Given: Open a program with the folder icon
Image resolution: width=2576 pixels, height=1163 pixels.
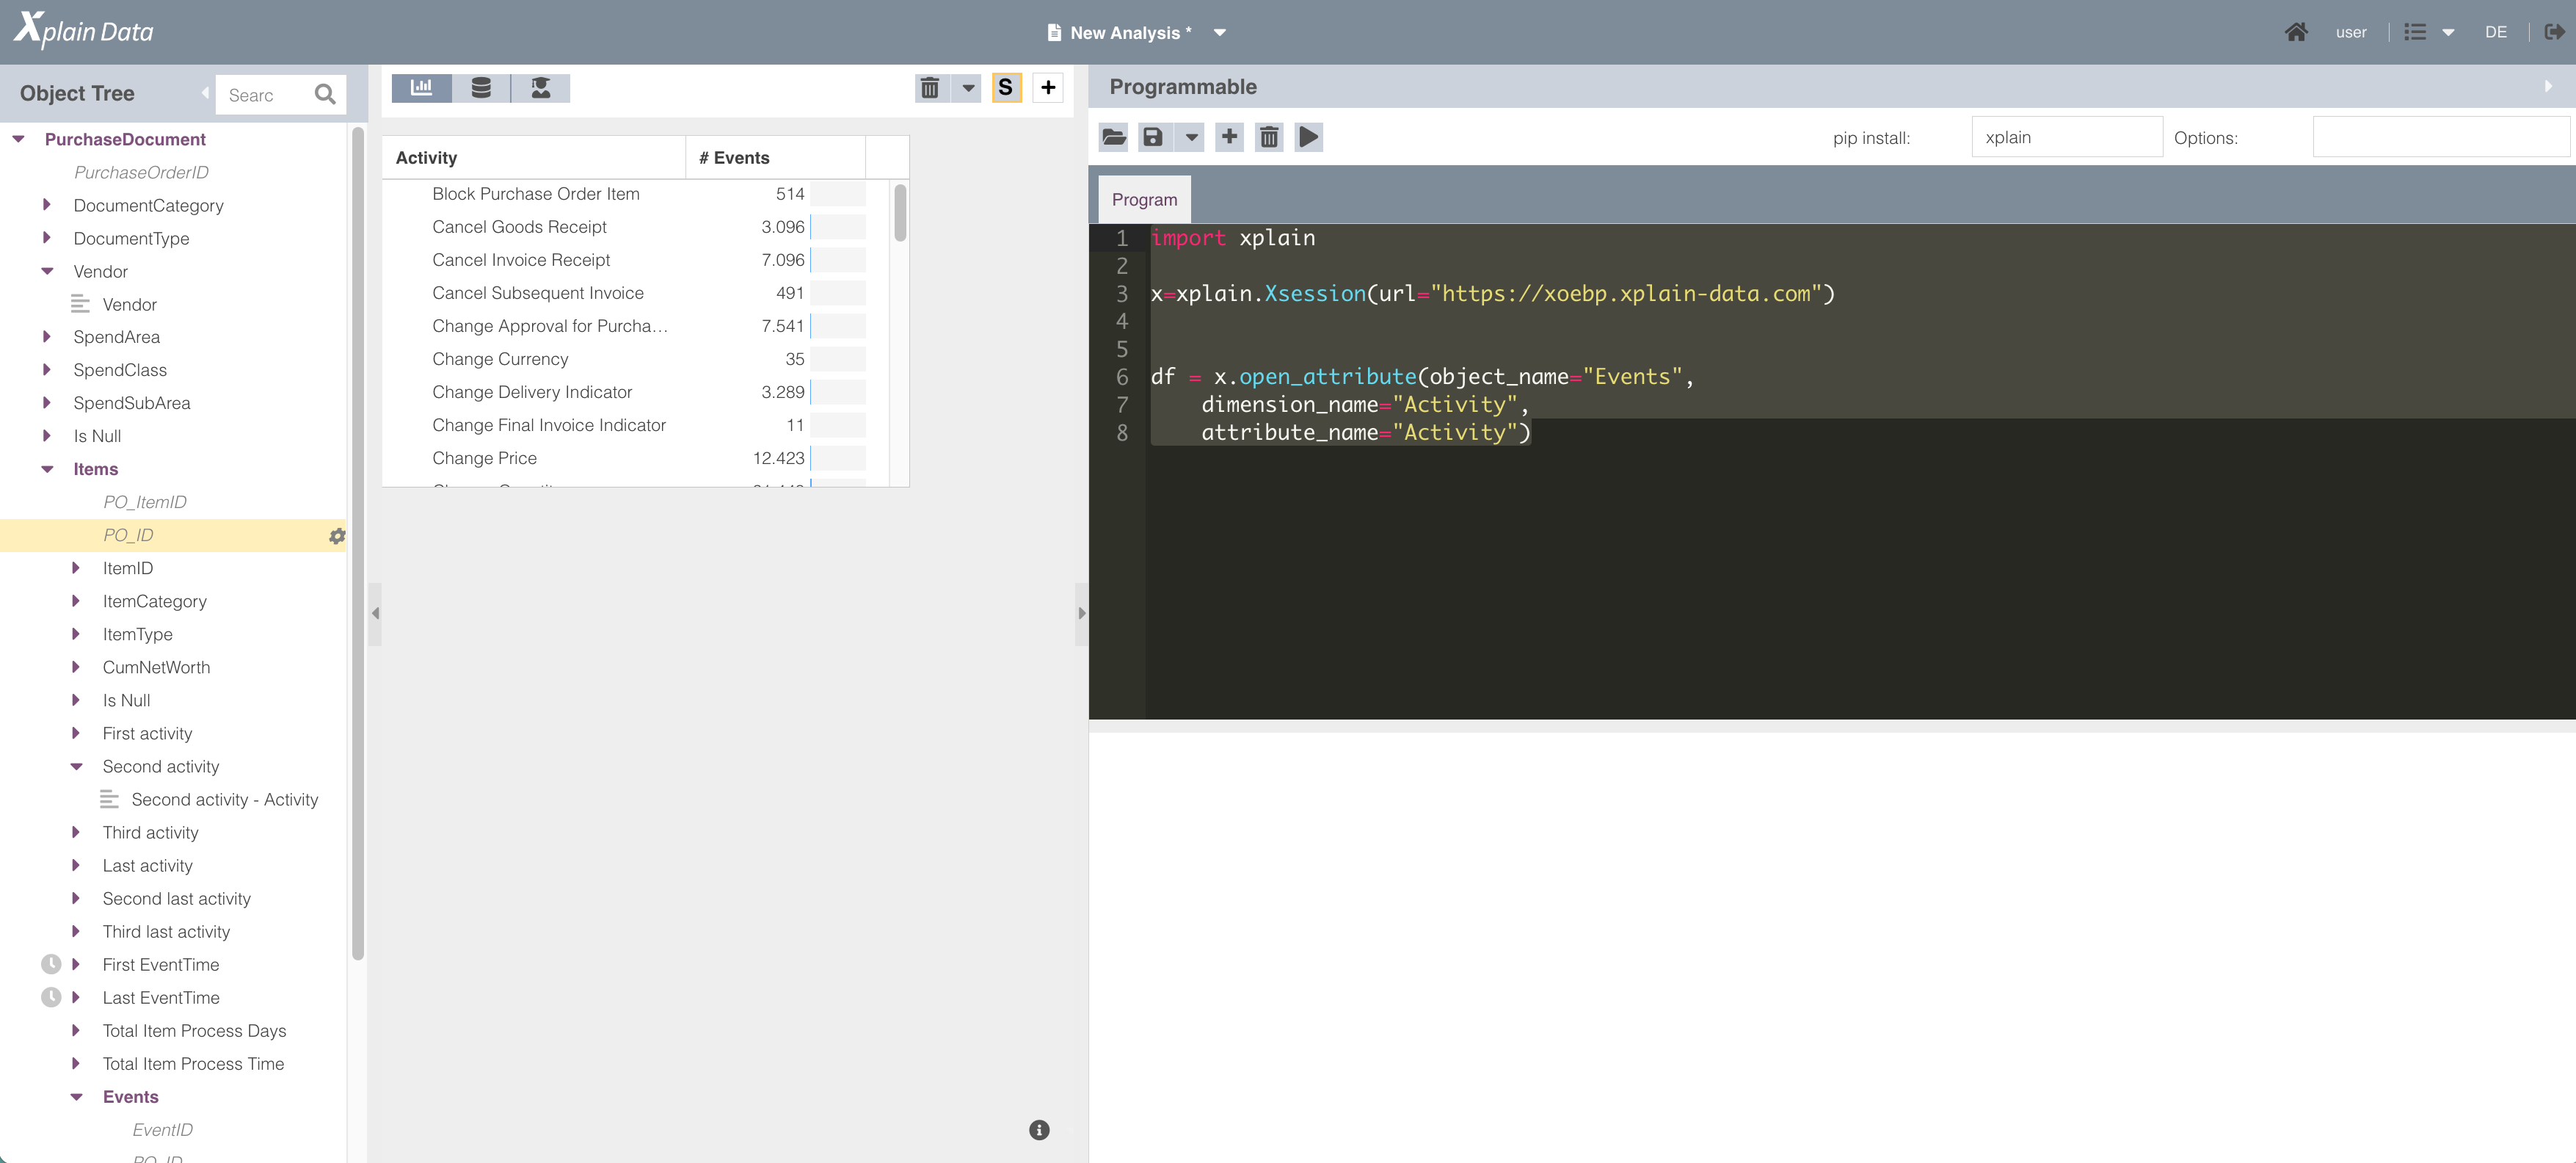Looking at the screenshot, I should pos(1114,137).
